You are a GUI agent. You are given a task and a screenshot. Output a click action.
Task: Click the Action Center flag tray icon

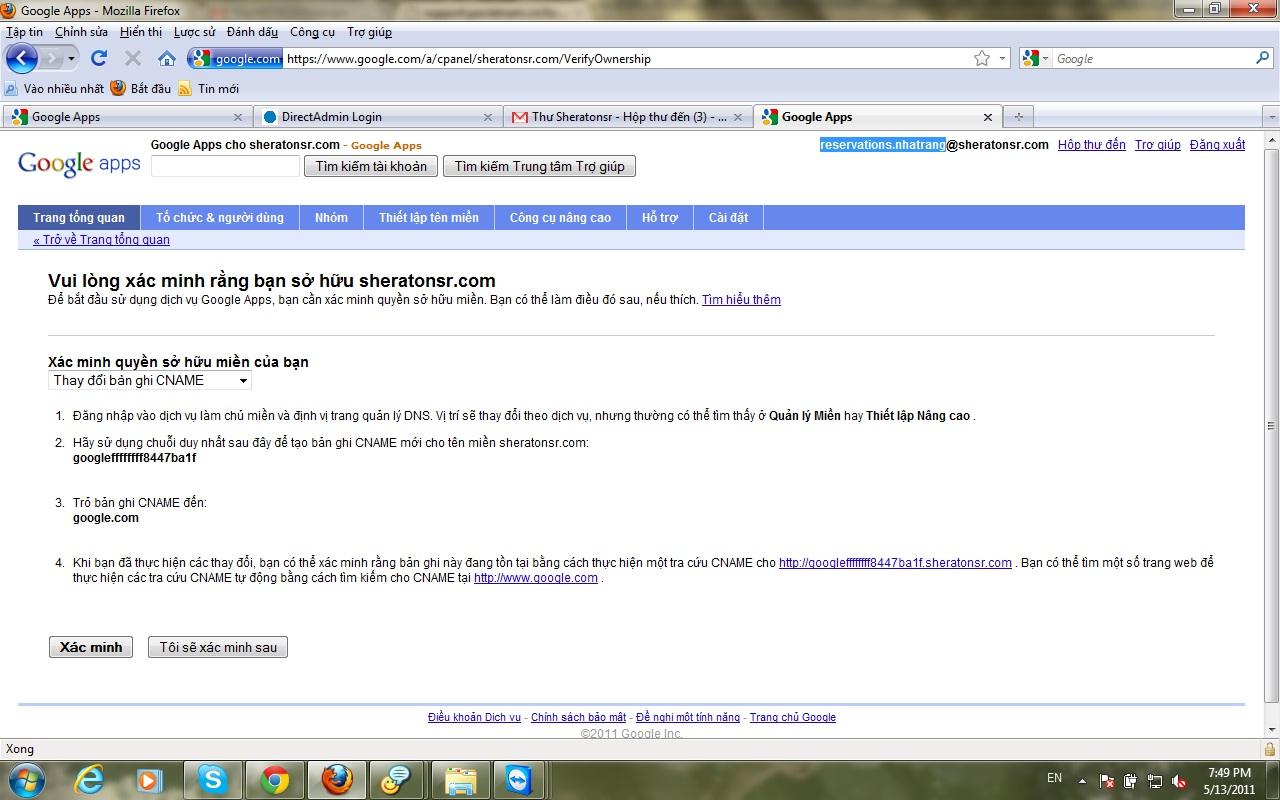point(1107,781)
